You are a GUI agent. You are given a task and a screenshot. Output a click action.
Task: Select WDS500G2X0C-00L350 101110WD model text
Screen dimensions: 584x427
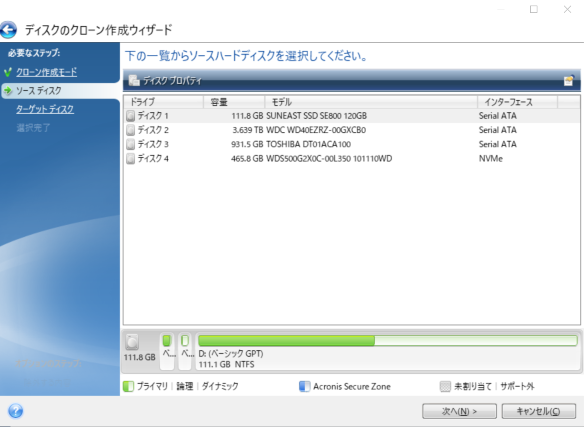[x=329, y=159]
